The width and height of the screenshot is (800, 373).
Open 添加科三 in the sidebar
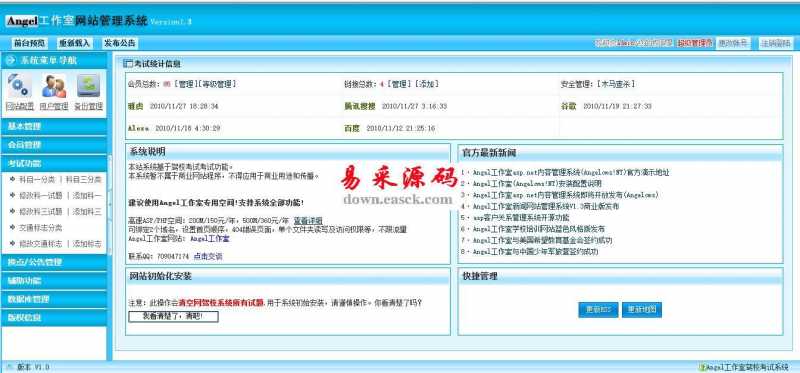[87, 211]
